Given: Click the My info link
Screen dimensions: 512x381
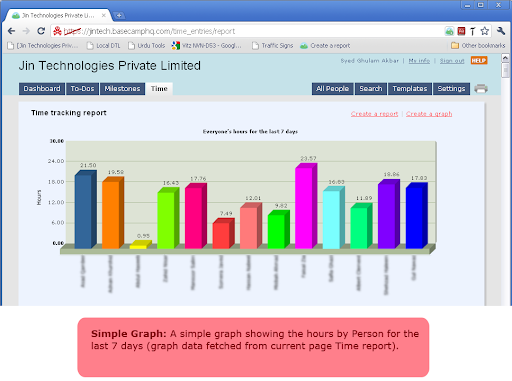Looking at the screenshot, I should [419, 61].
